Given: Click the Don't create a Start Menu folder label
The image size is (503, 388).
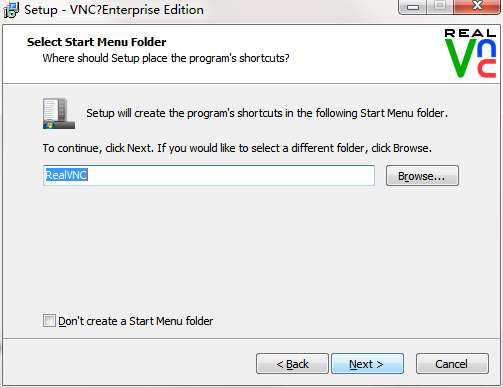Looking at the screenshot, I should pos(136,321).
